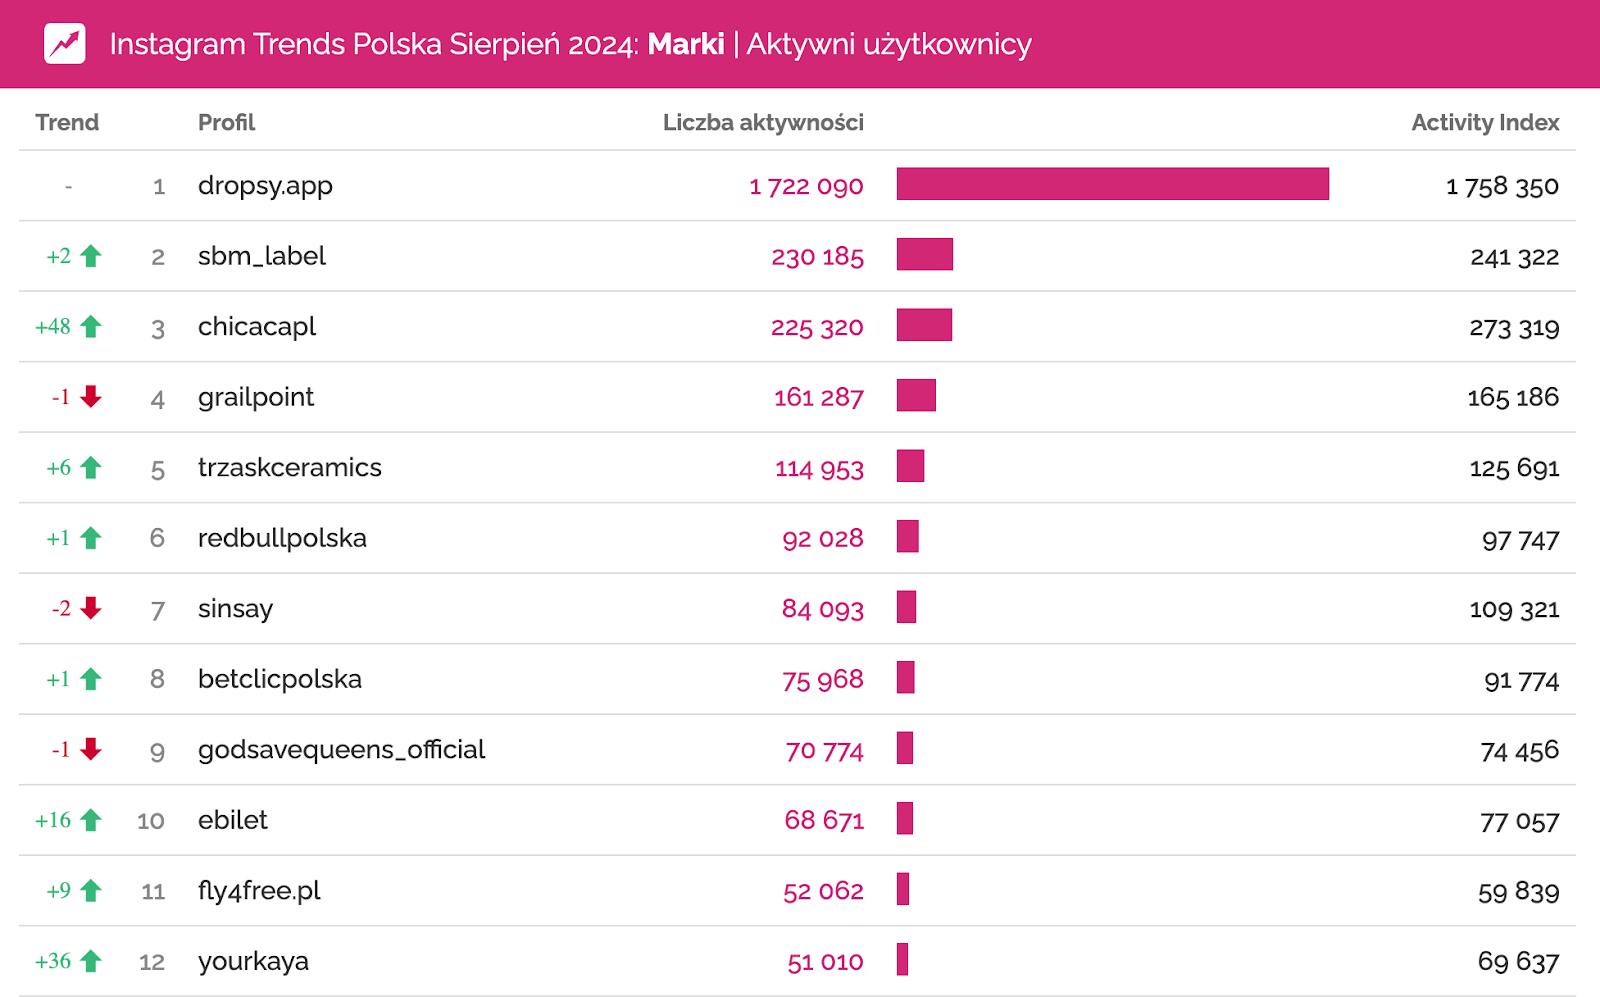The width and height of the screenshot is (1600, 997).
Task: Click the Liczba aktywności column header
Action: [x=762, y=122]
